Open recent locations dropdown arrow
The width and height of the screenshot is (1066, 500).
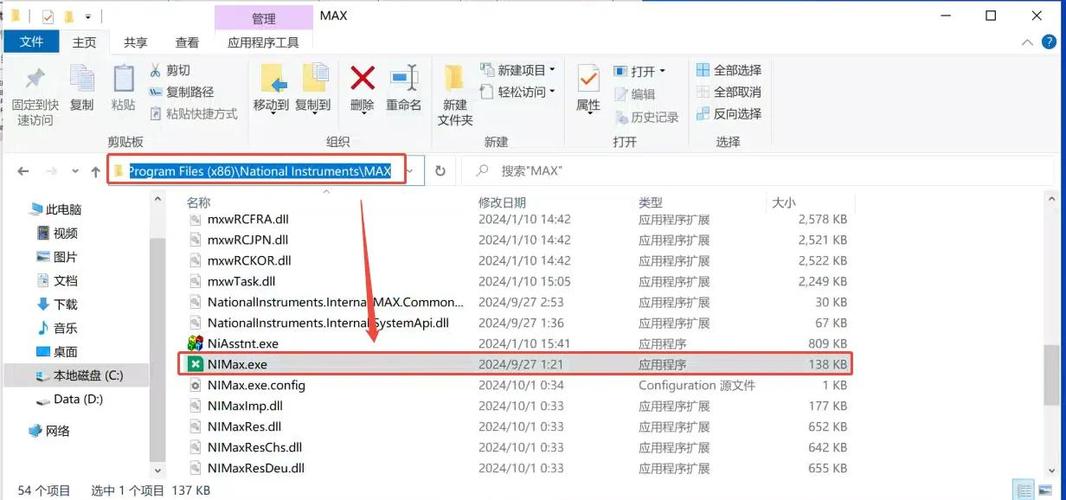click(x=75, y=171)
